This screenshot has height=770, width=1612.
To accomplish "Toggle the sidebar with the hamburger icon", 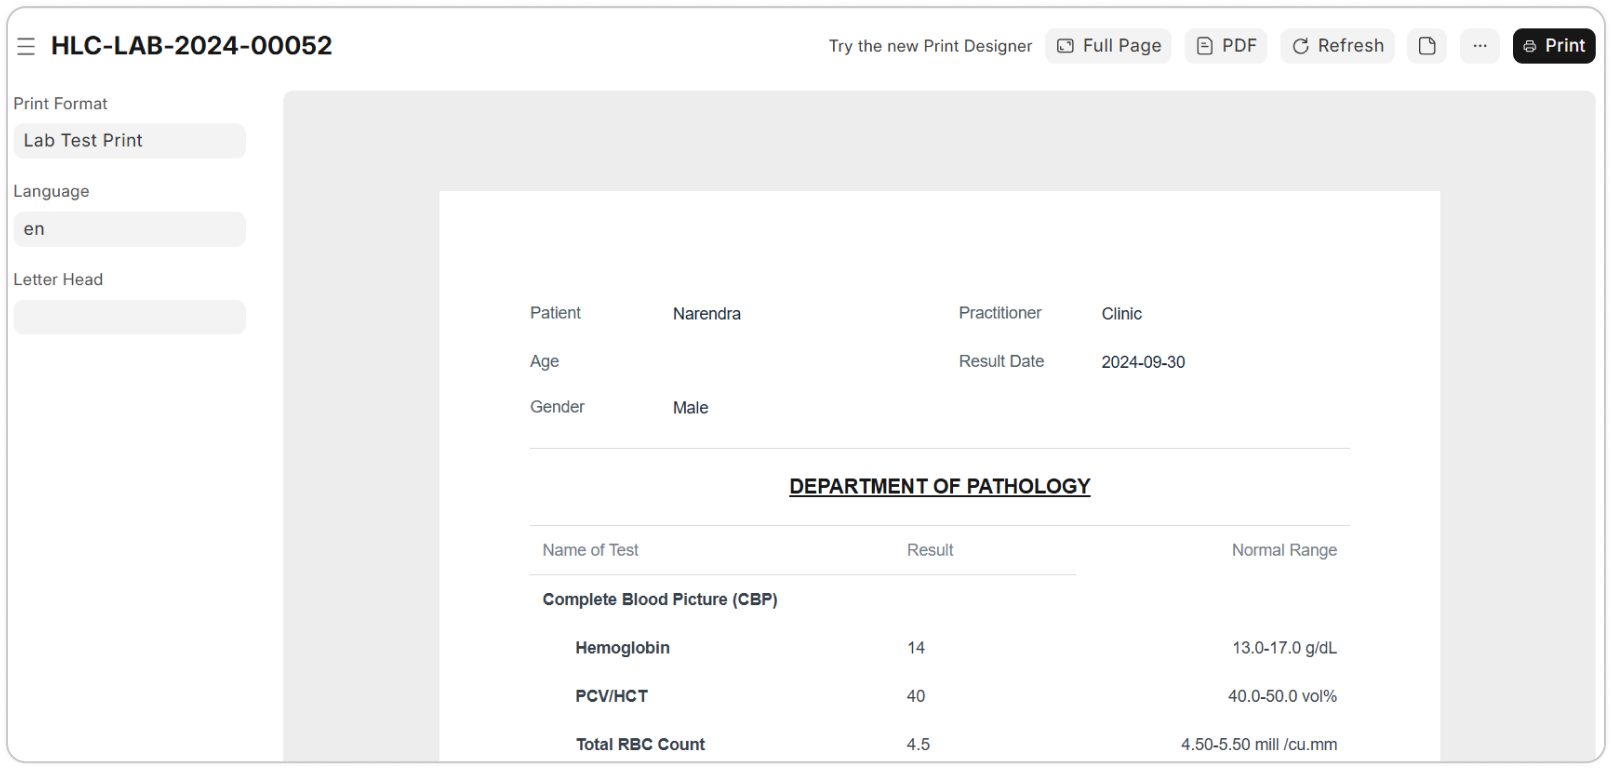I will pyautogui.click(x=26, y=46).
